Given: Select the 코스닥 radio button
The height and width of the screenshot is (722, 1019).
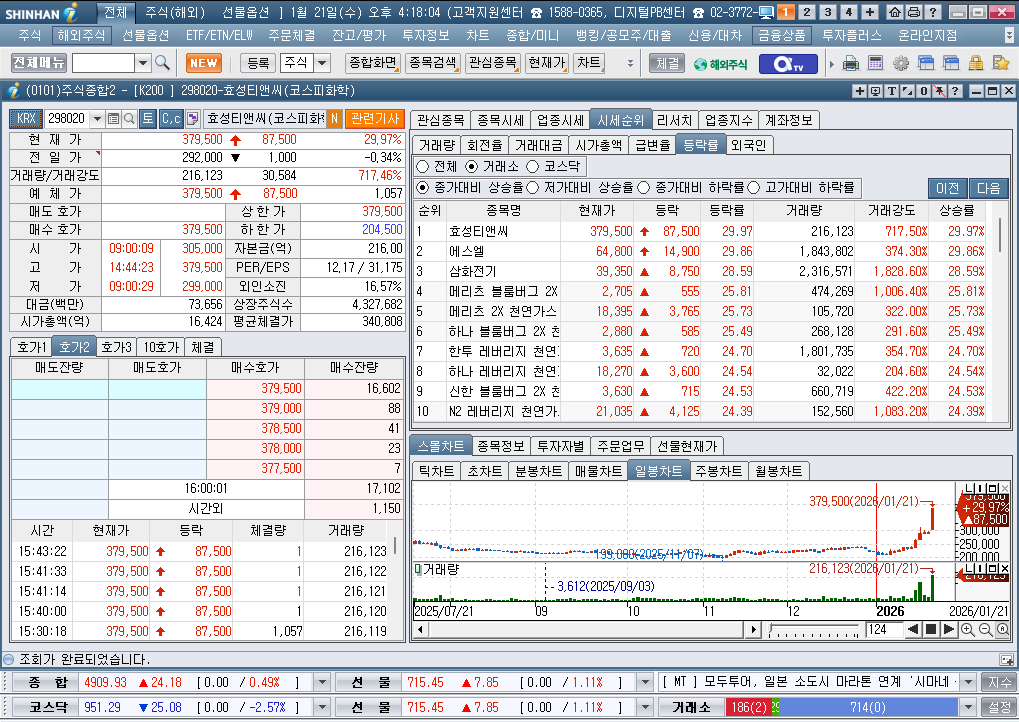Looking at the screenshot, I should [533, 166].
